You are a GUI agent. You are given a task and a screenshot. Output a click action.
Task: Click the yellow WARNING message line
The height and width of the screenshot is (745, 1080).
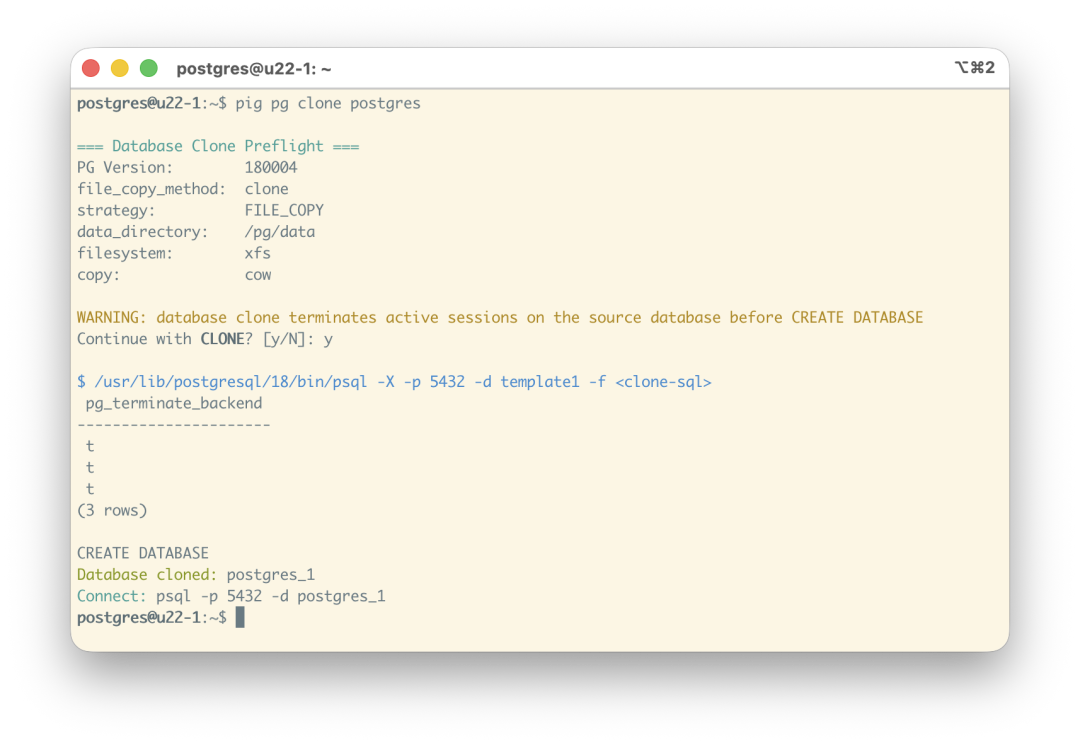pyautogui.click(x=500, y=317)
